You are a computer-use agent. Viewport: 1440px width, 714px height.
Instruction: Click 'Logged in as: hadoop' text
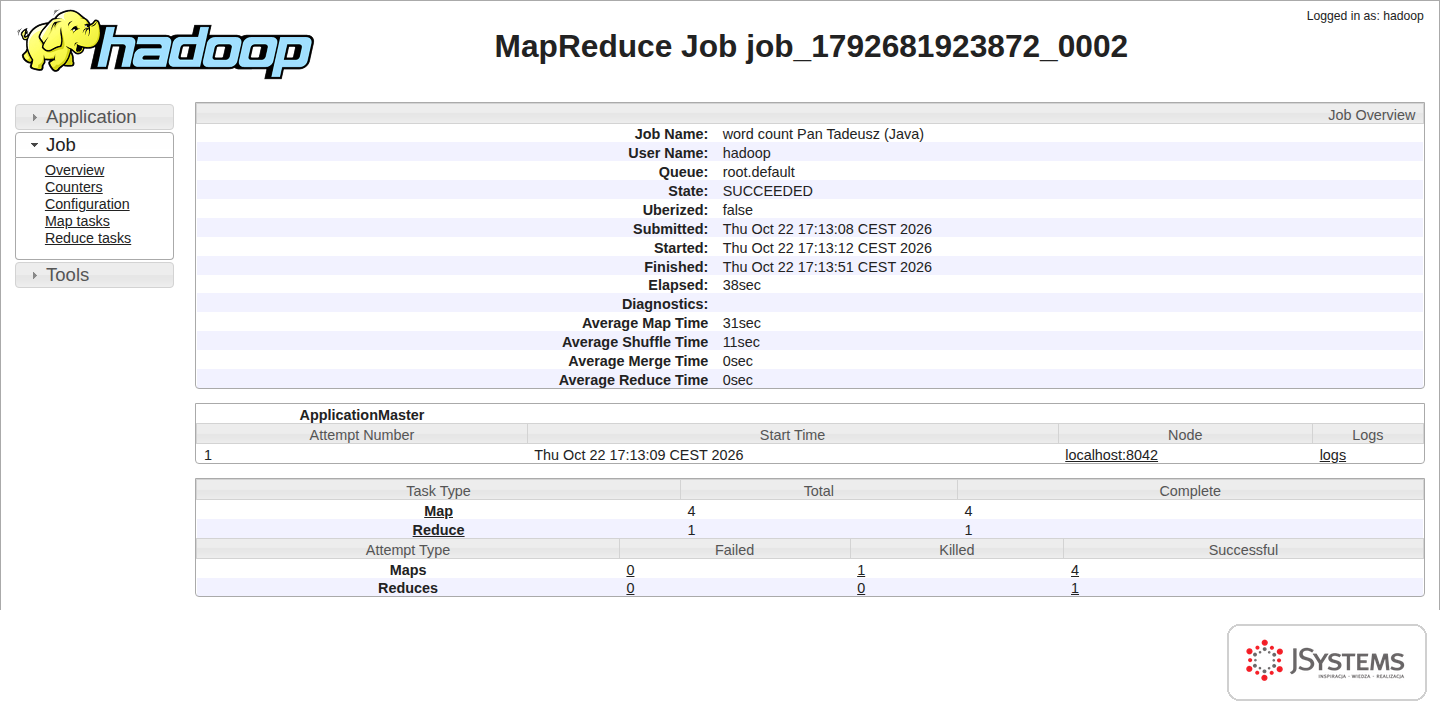point(1365,16)
